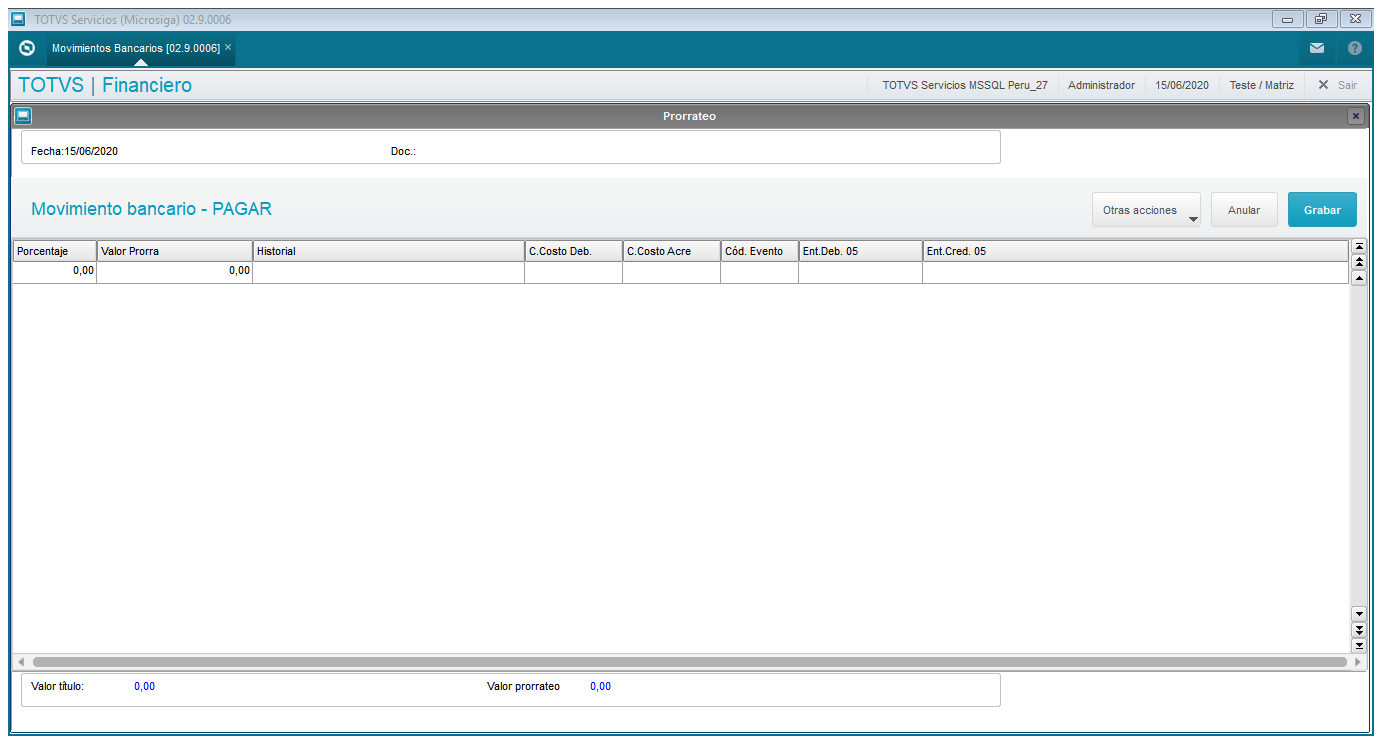Click the Valor título value 0,00
This screenshot has height=744, width=1382.
click(144, 687)
